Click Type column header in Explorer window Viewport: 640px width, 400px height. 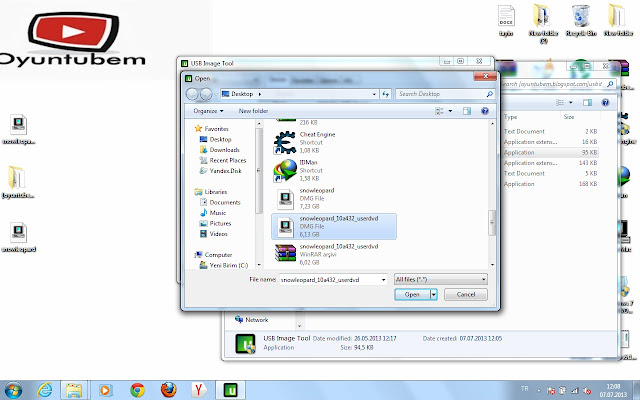click(510, 117)
